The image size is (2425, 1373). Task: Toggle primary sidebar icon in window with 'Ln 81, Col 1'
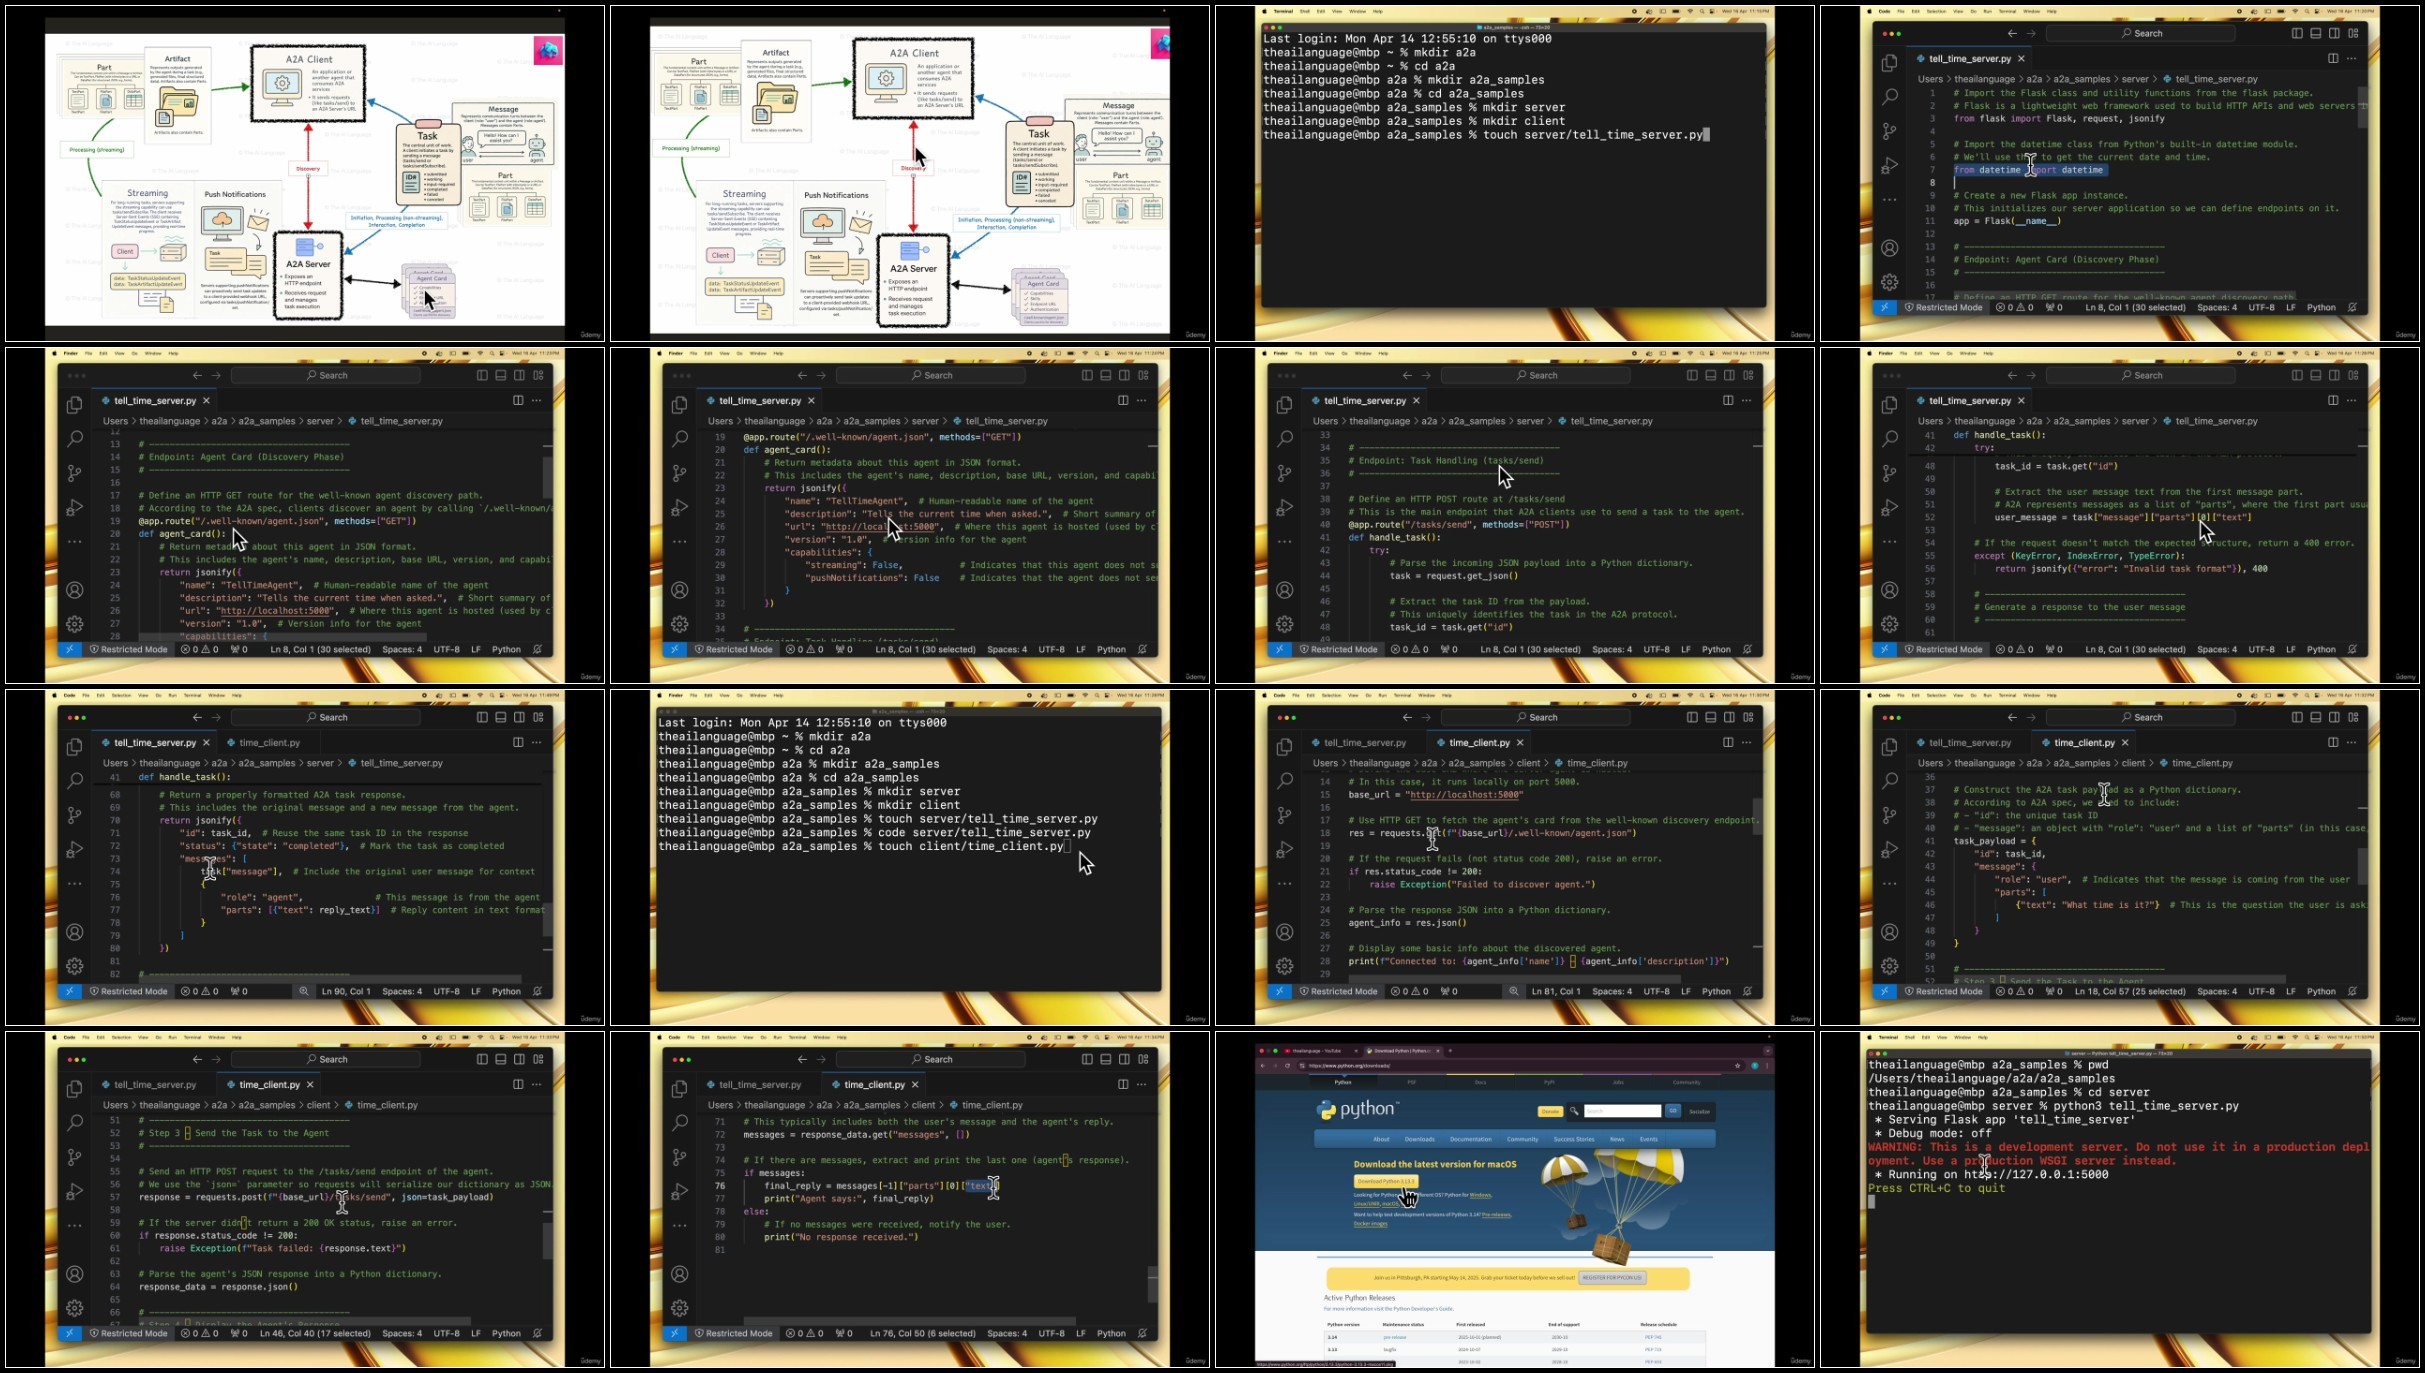[x=1692, y=717]
